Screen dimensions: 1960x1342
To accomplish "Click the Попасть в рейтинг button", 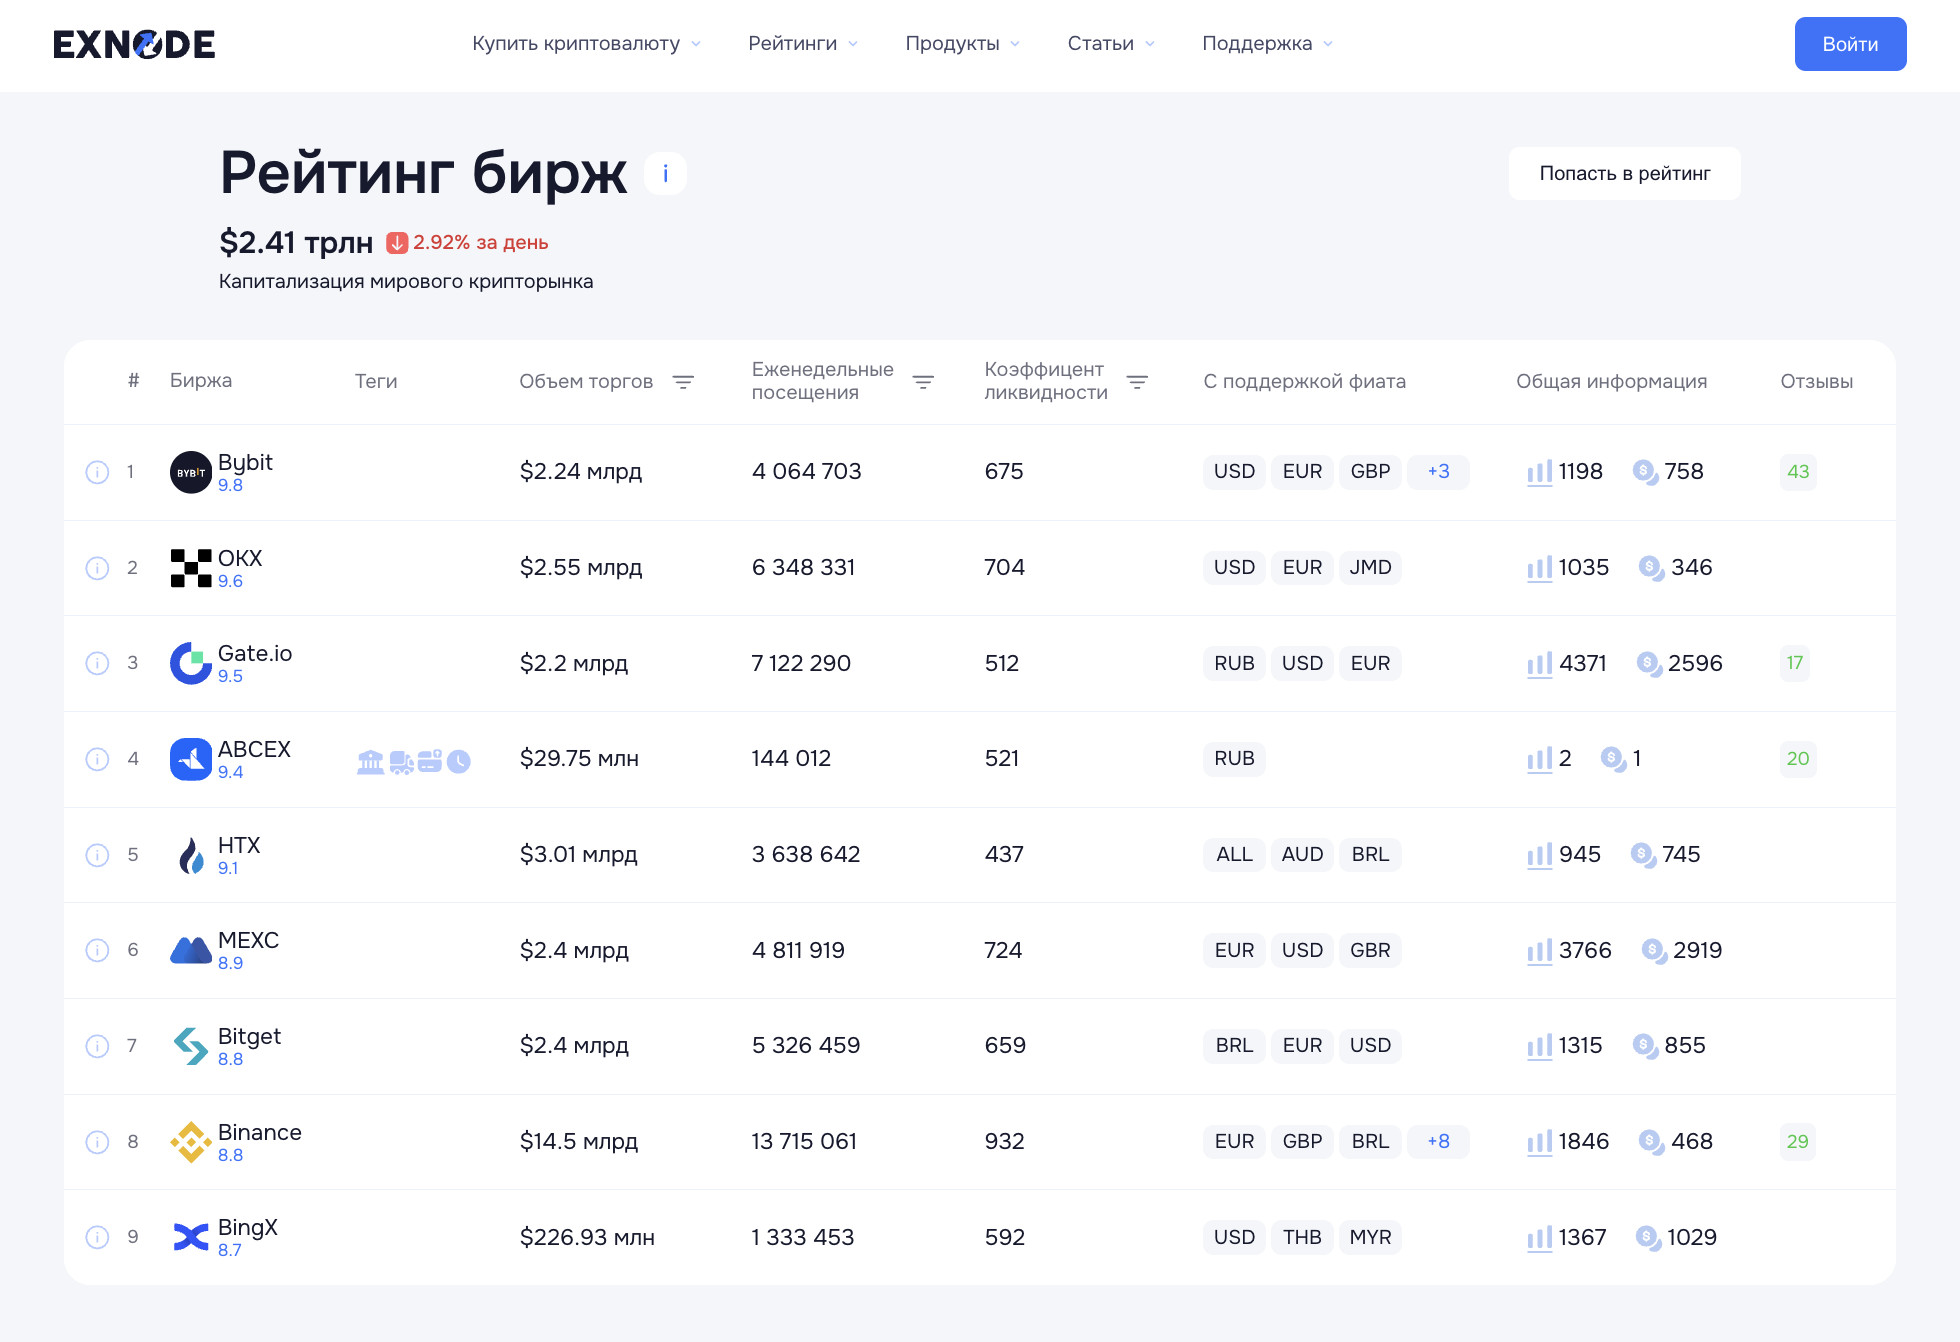I will [x=1624, y=173].
